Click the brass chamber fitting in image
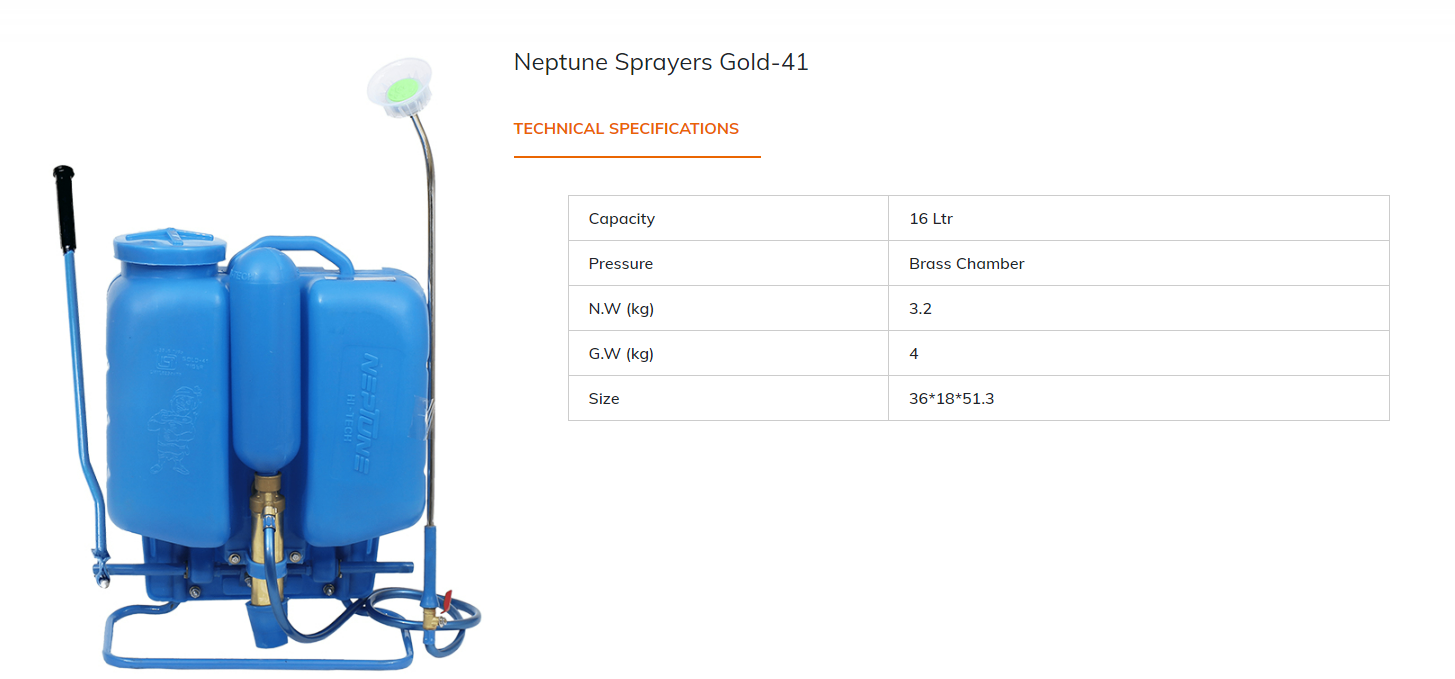 [x=267, y=520]
